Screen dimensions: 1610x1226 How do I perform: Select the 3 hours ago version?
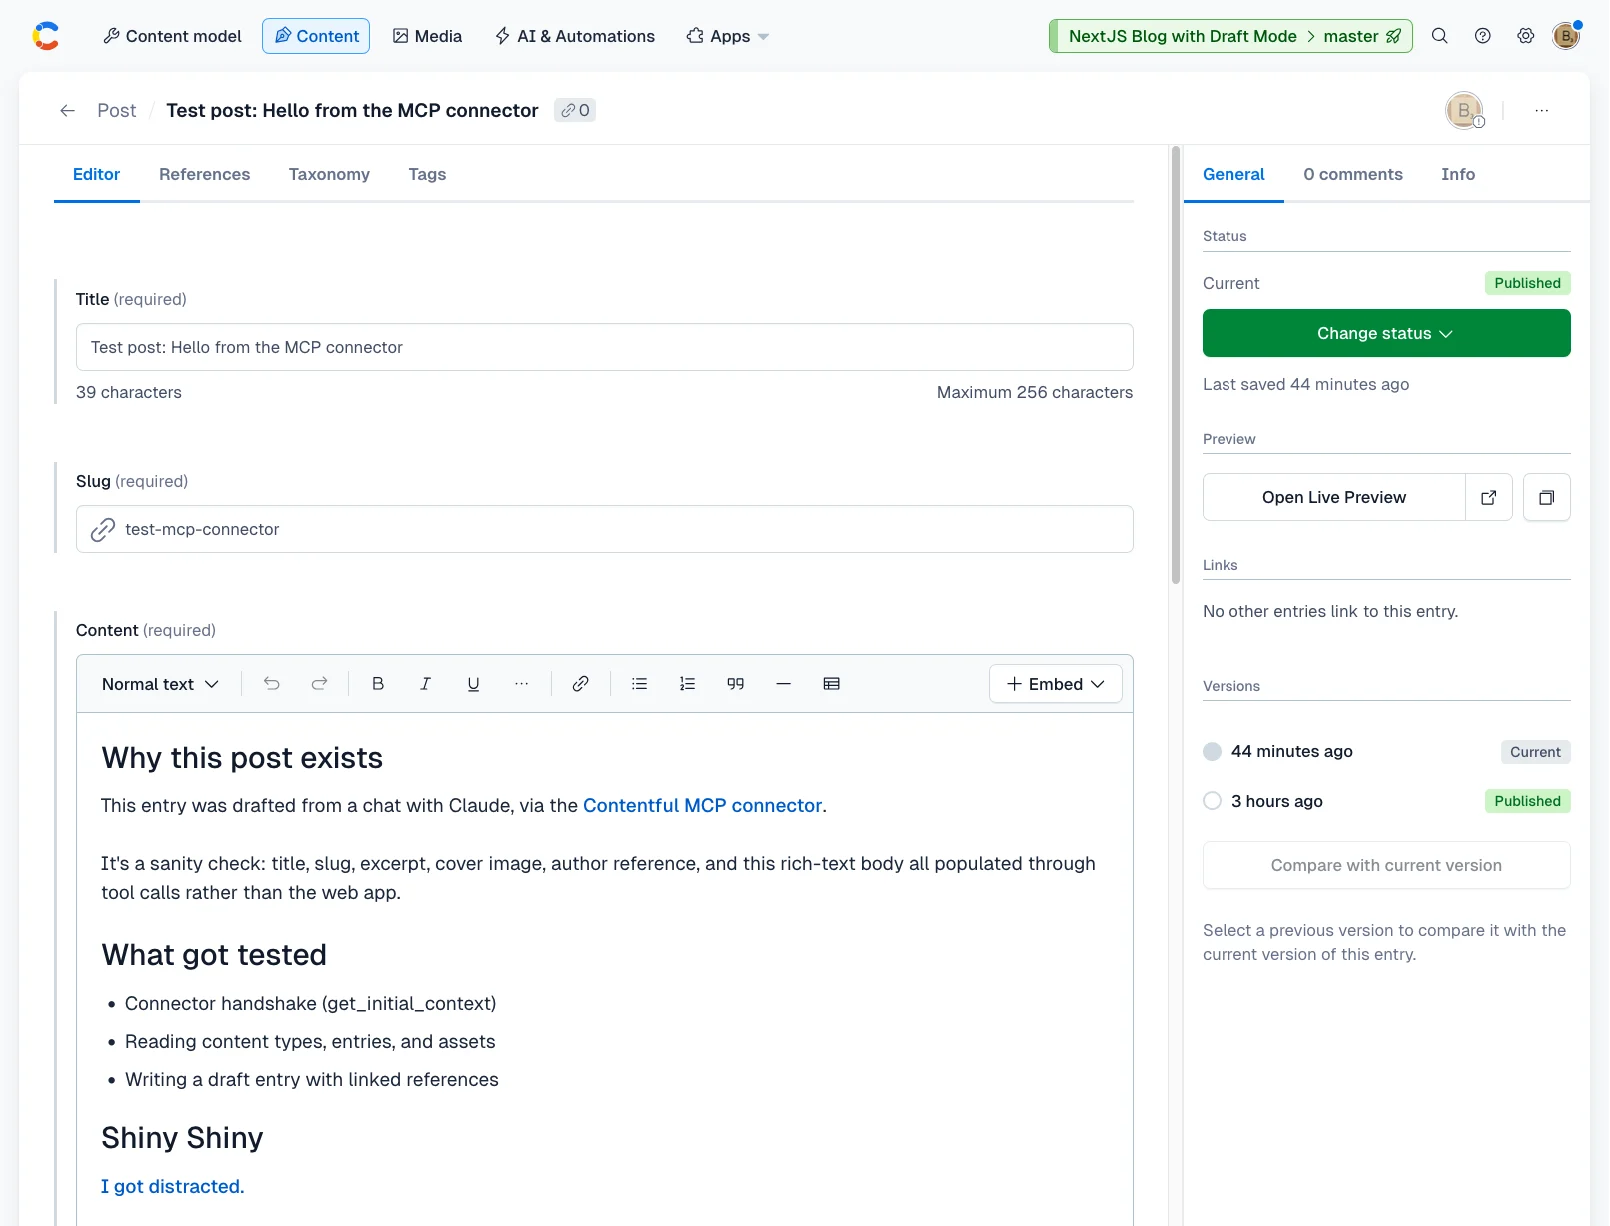[1213, 801]
